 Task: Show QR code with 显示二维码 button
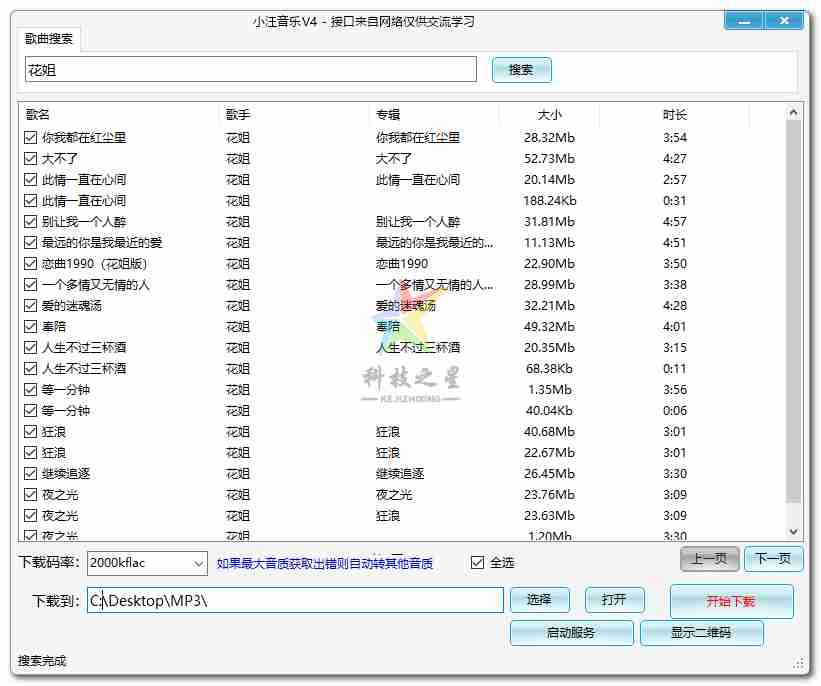(x=701, y=633)
